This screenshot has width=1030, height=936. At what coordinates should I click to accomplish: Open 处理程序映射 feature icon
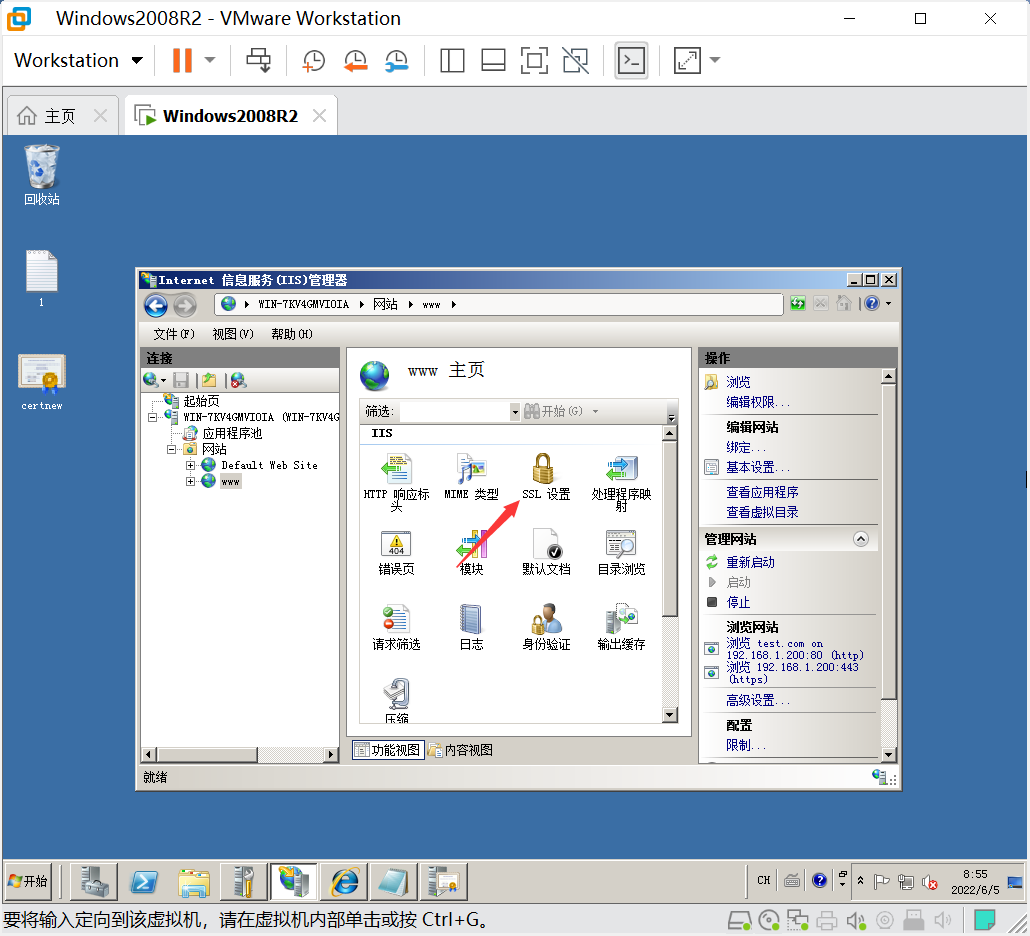click(621, 469)
